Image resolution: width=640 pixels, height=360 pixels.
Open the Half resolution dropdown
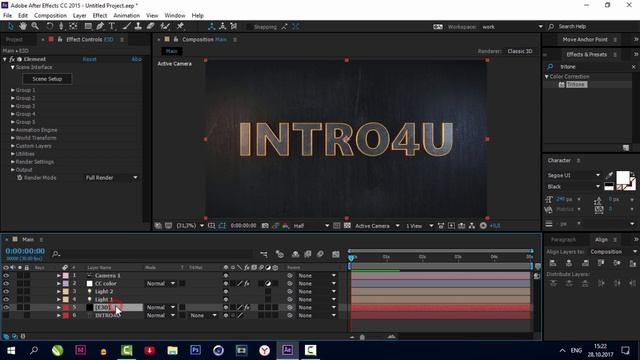click(x=311, y=226)
